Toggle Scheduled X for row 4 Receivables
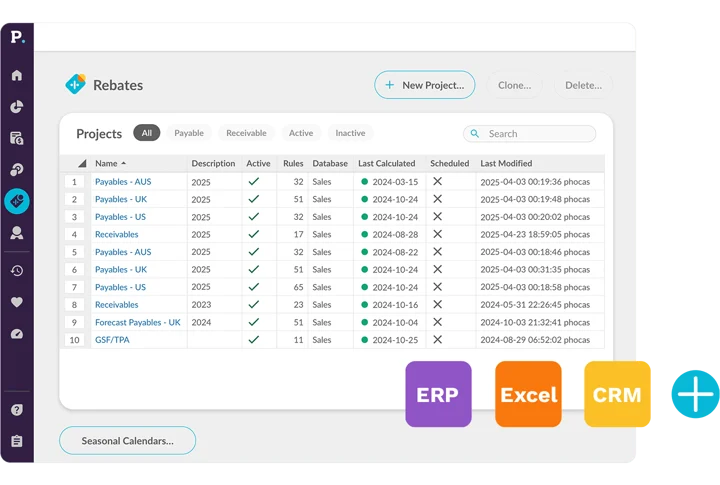720x485 pixels. point(438,234)
